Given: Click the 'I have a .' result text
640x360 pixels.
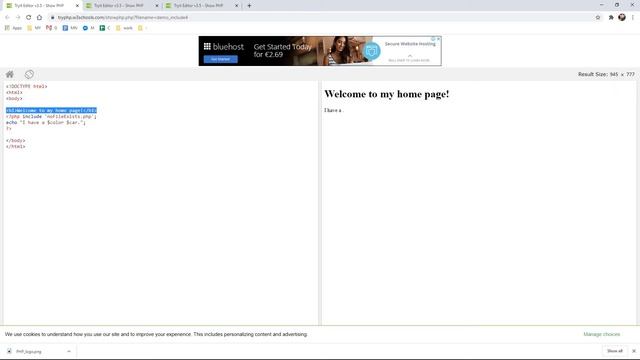Looking at the screenshot, I should point(334,110).
